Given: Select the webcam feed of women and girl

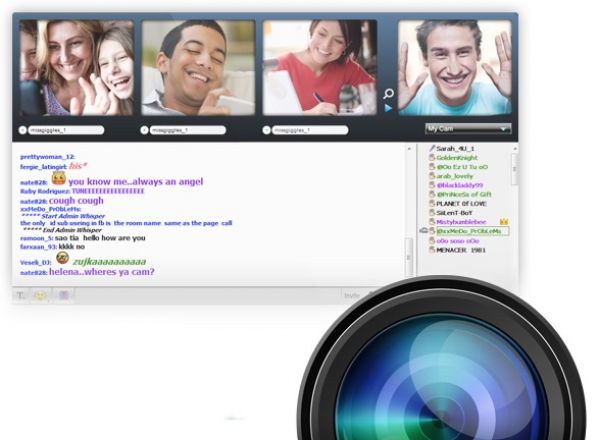Looking at the screenshot, I should [x=77, y=68].
